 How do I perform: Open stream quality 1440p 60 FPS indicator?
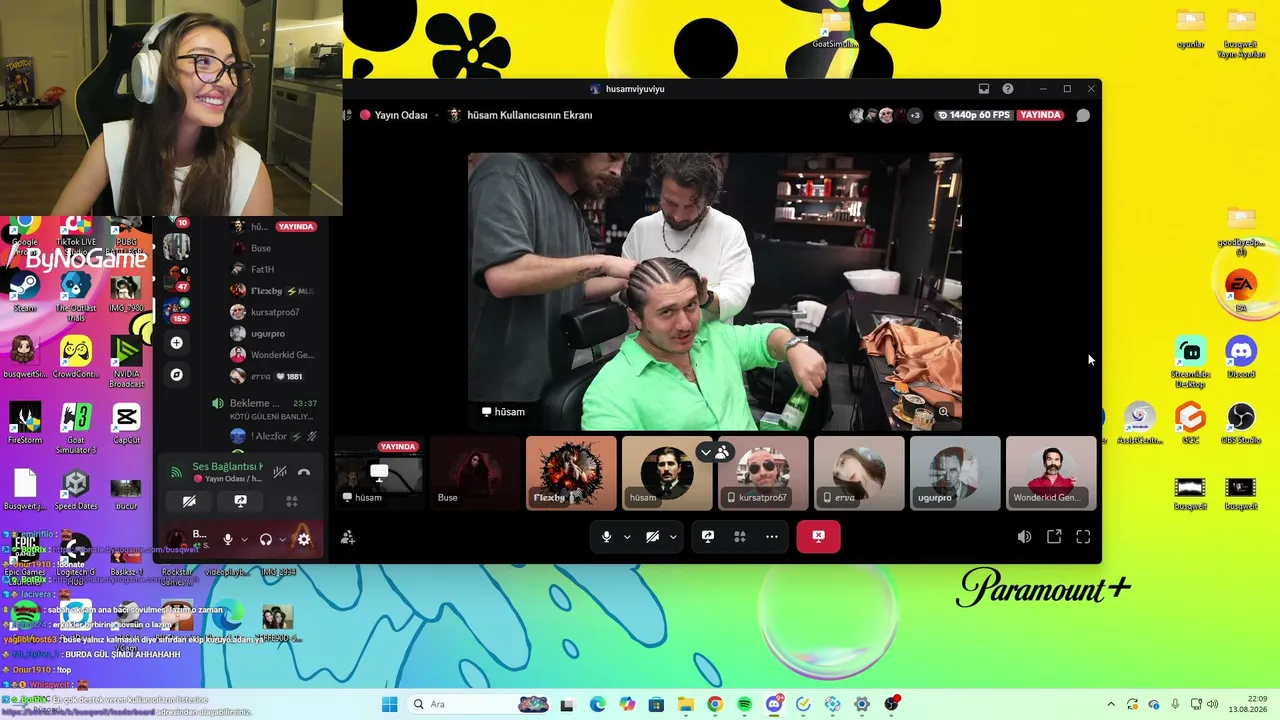pos(974,115)
